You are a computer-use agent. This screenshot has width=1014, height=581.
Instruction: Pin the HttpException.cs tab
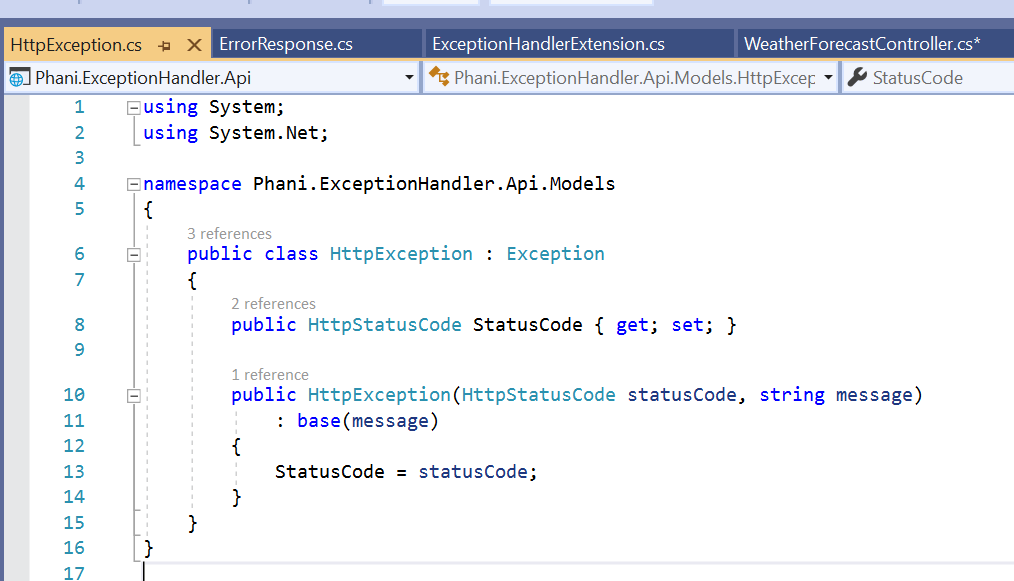(165, 45)
